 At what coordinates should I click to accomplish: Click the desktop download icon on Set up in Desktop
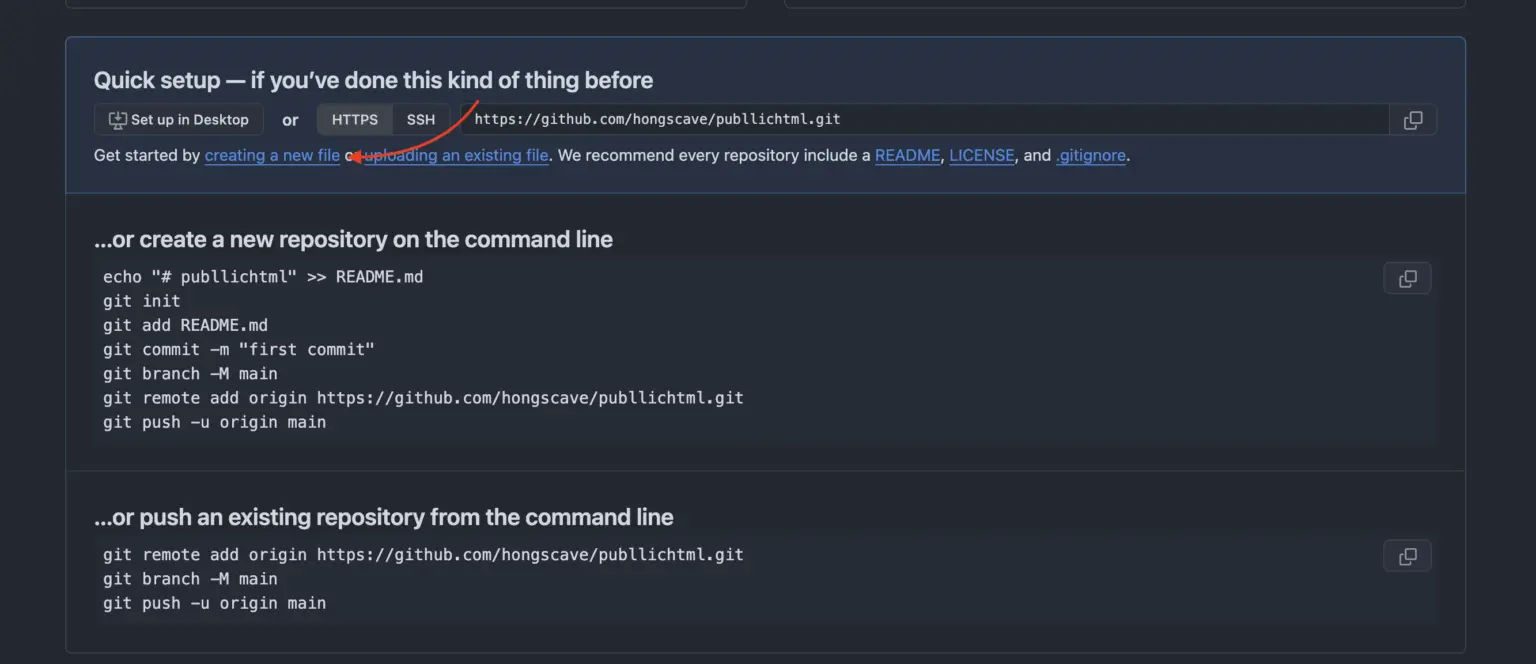pyautogui.click(x=117, y=119)
